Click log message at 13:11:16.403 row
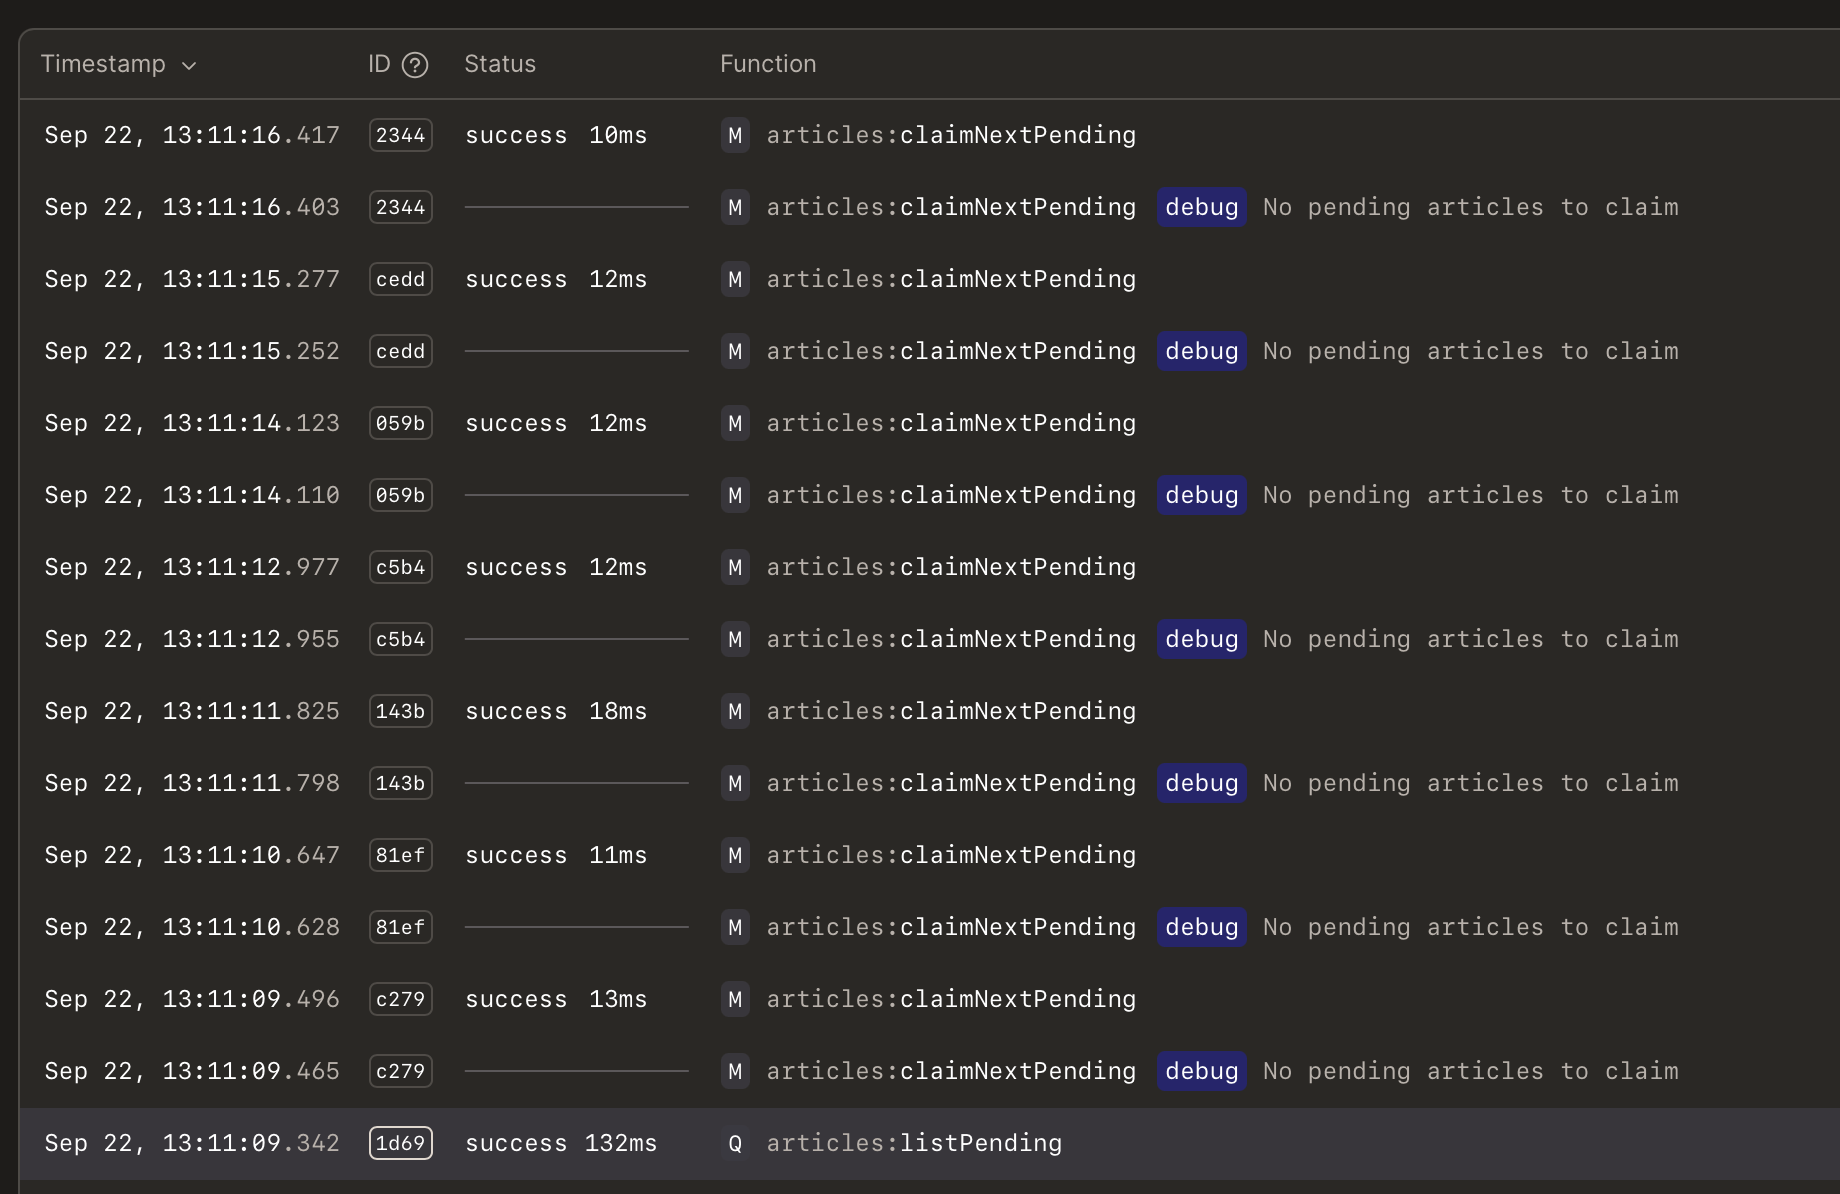 (x=1470, y=207)
